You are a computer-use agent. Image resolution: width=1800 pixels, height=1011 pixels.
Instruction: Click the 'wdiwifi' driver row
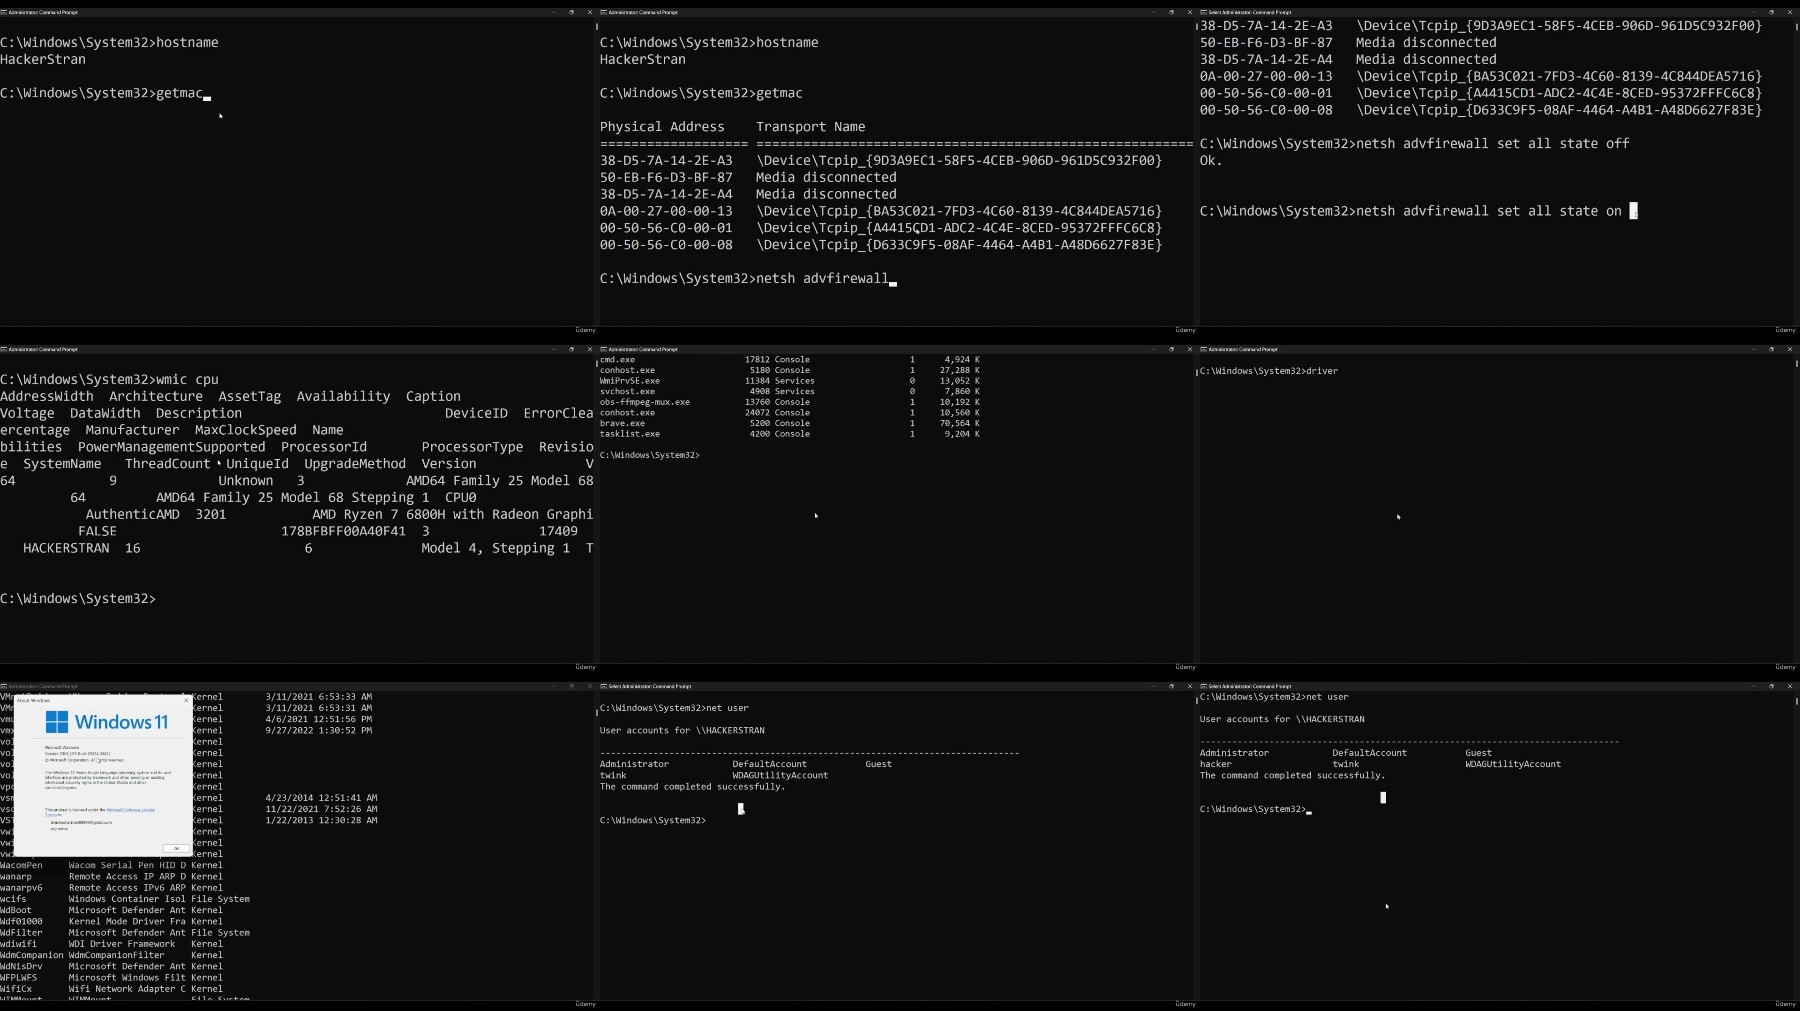tap(111, 944)
